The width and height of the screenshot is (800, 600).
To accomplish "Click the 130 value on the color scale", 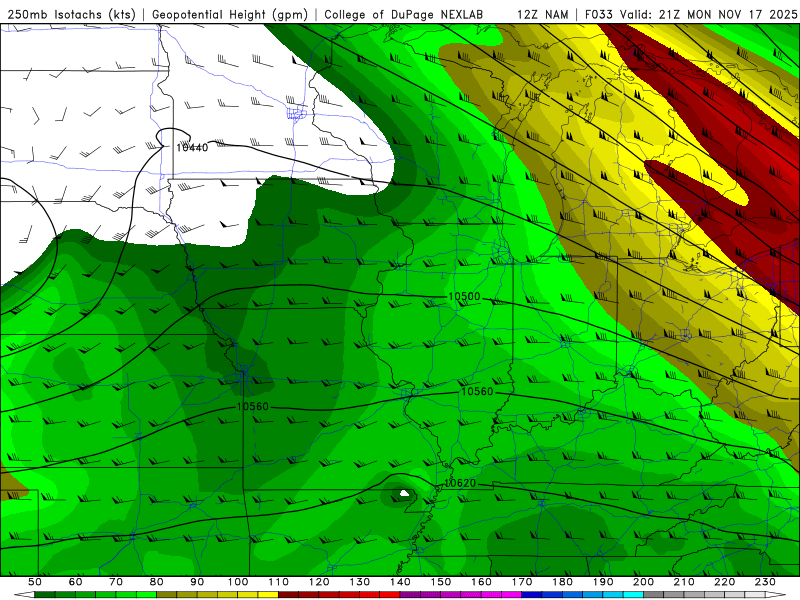I will click(360, 582).
